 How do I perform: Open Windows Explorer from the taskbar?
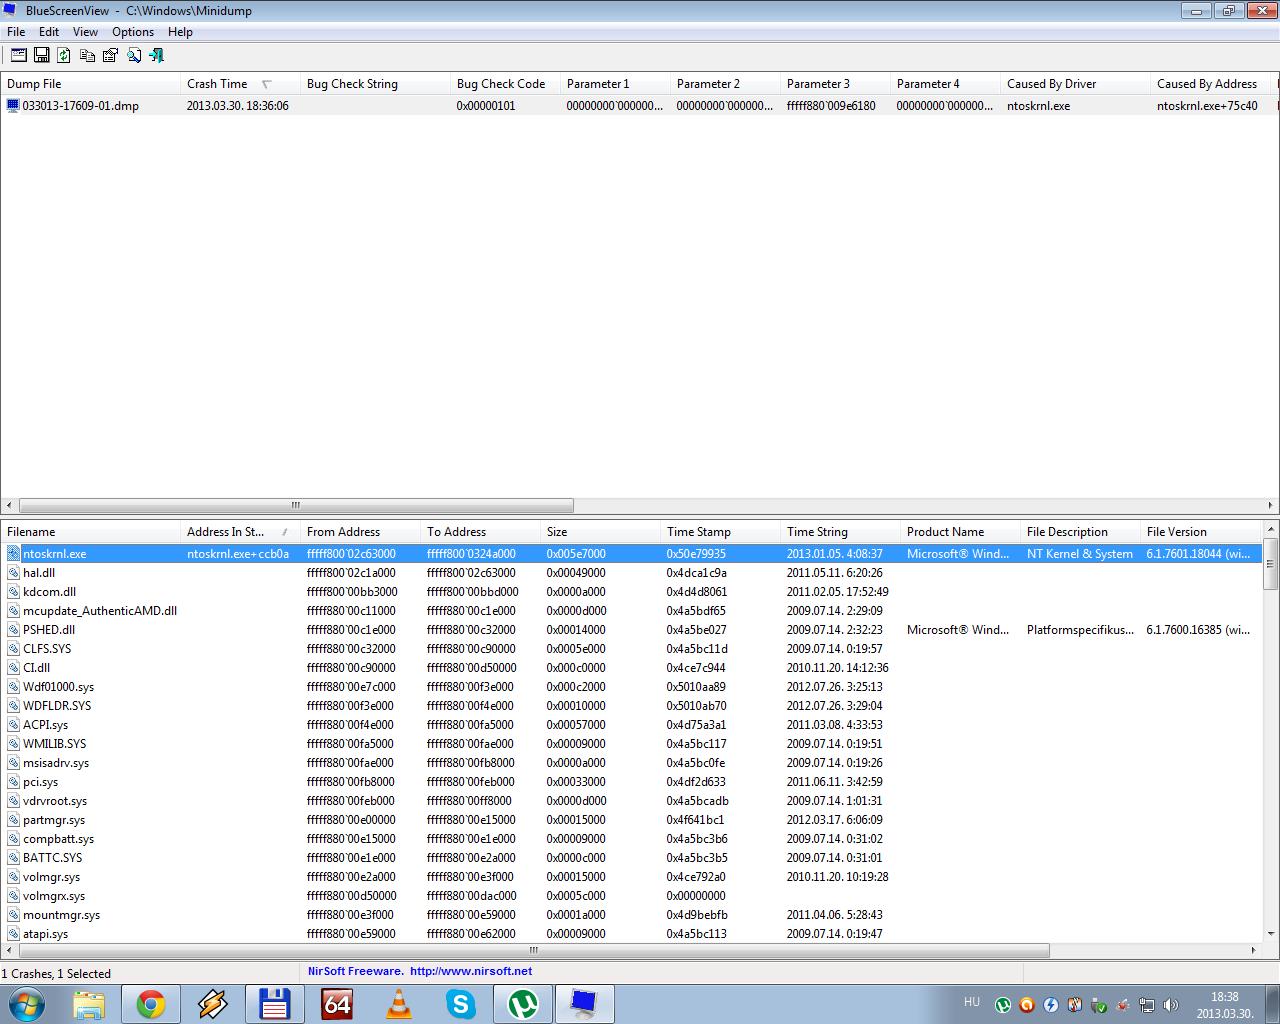(x=89, y=1004)
